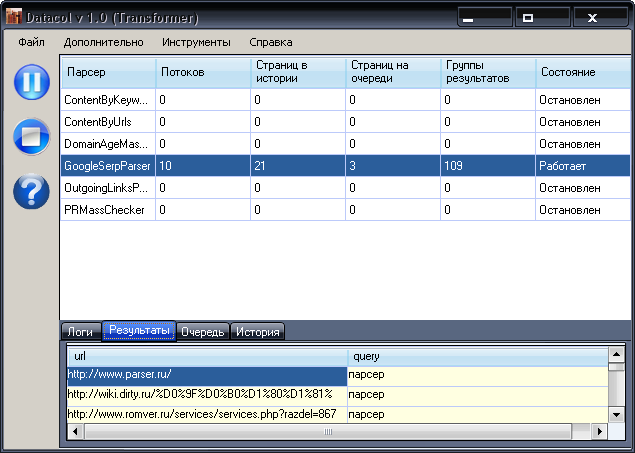Select the GoogleSerpParser row
The image size is (635, 453).
coord(105,166)
